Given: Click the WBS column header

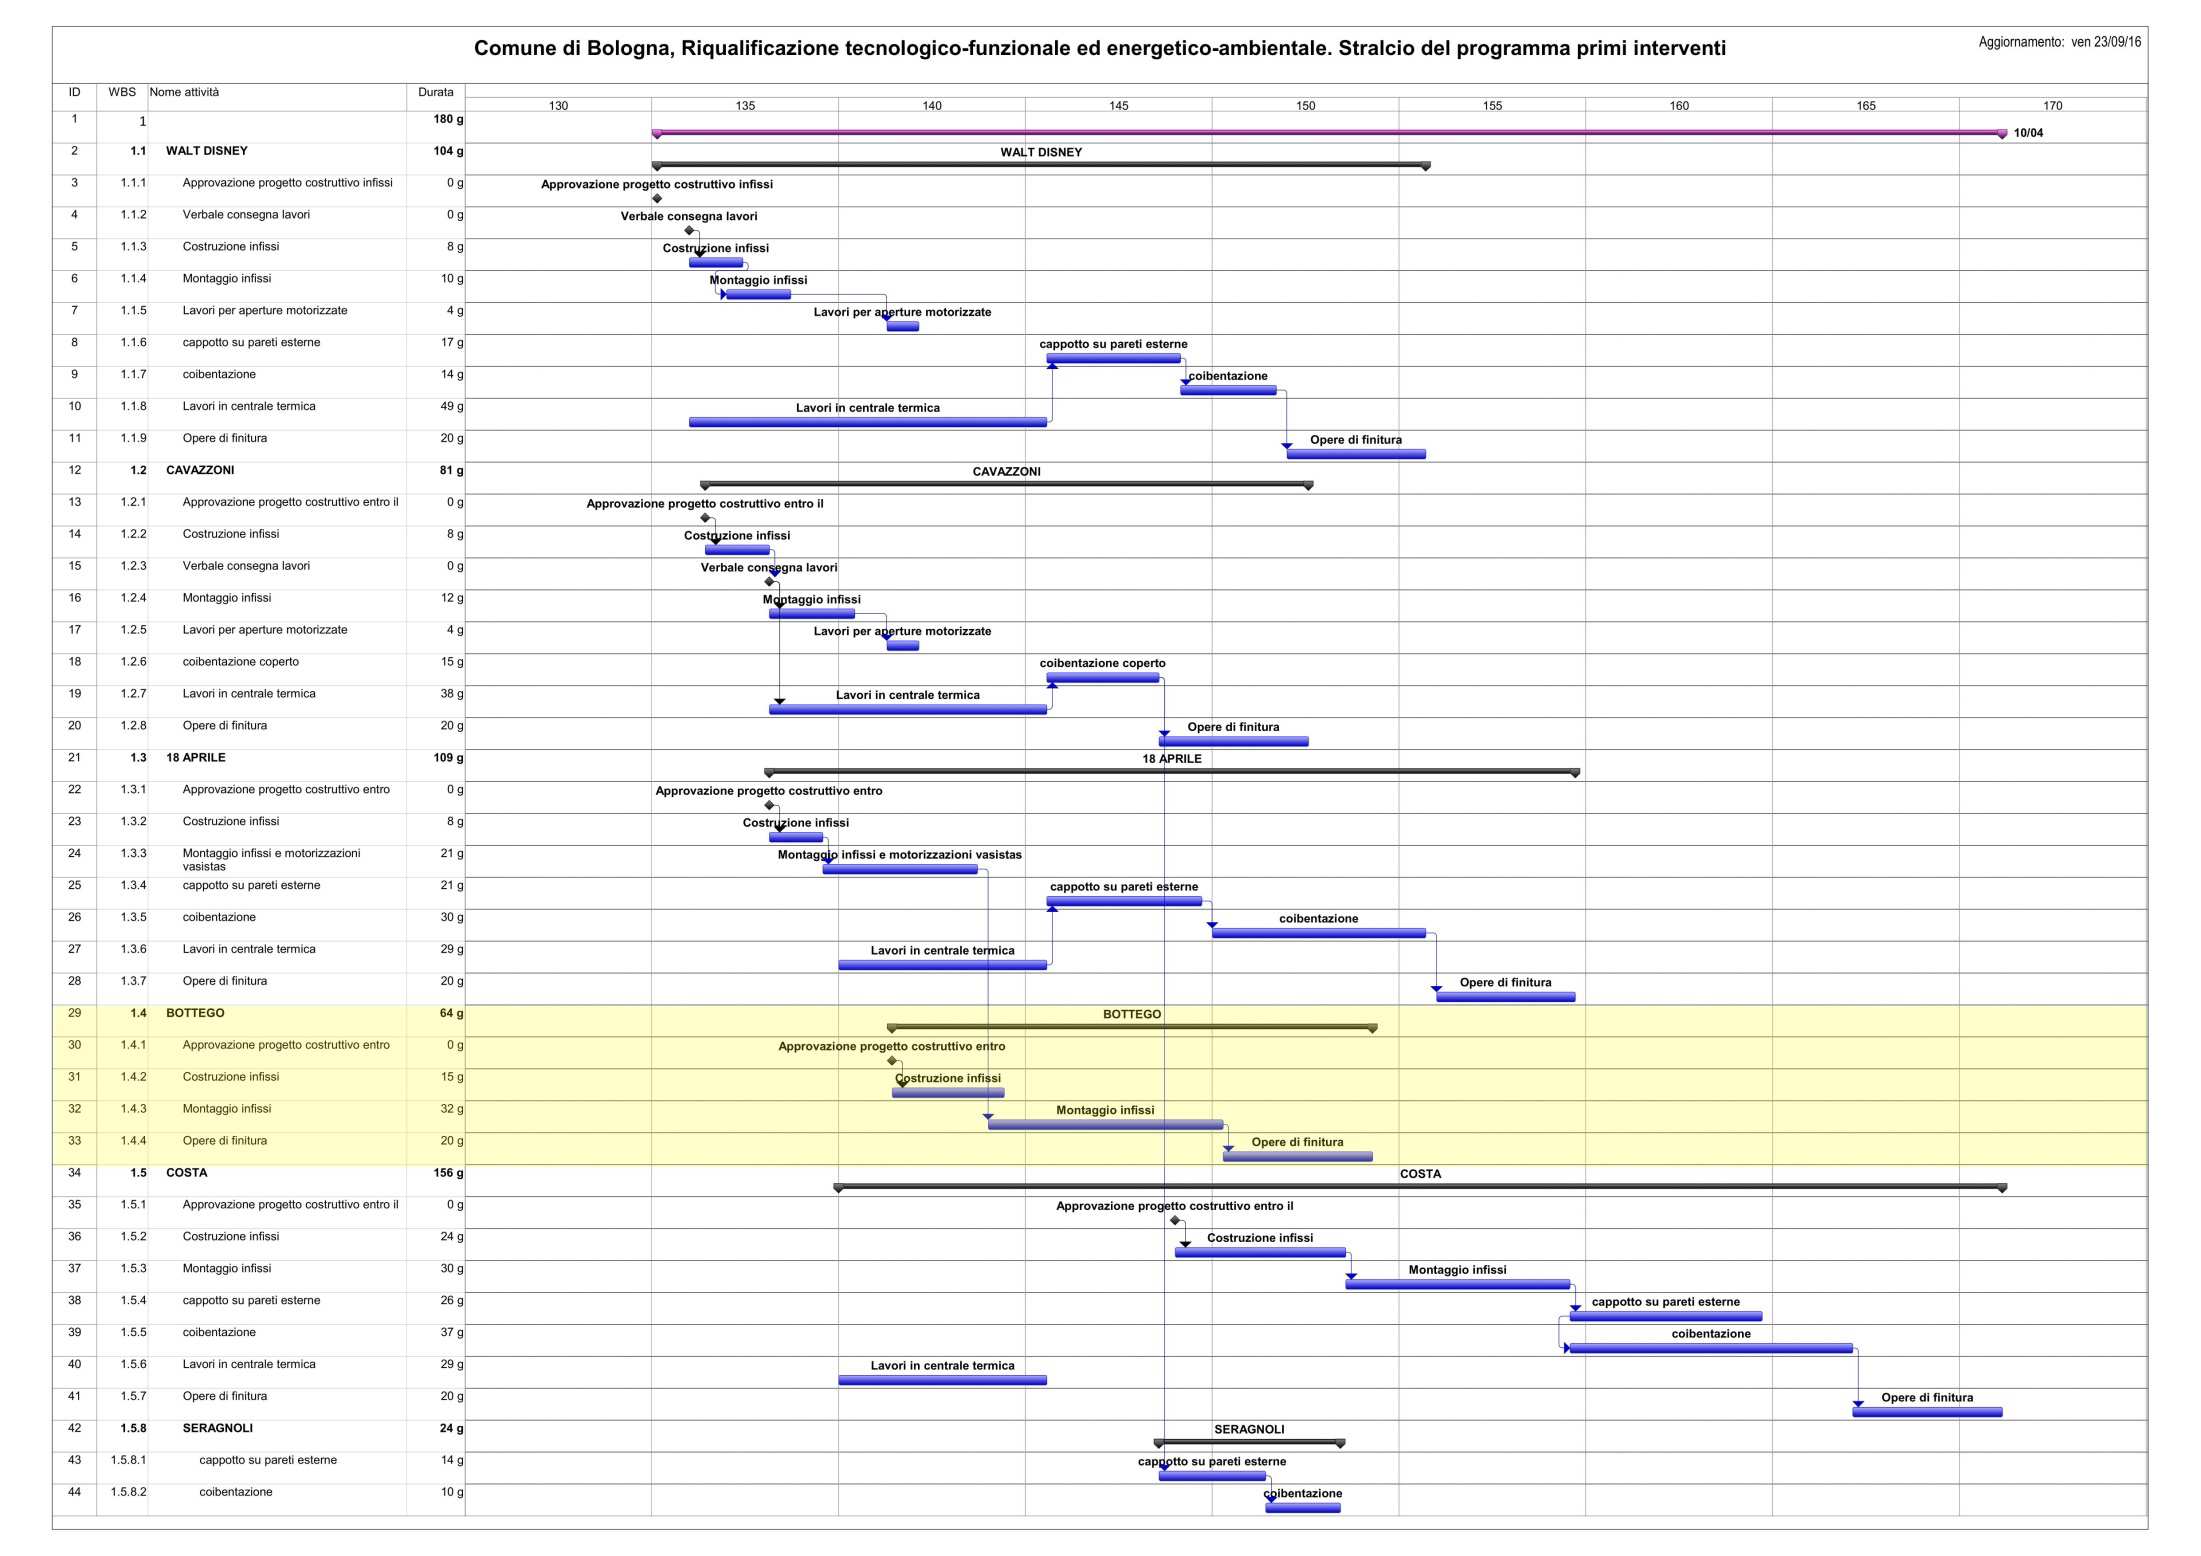Looking at the screenshot, I should pos(122,92).
